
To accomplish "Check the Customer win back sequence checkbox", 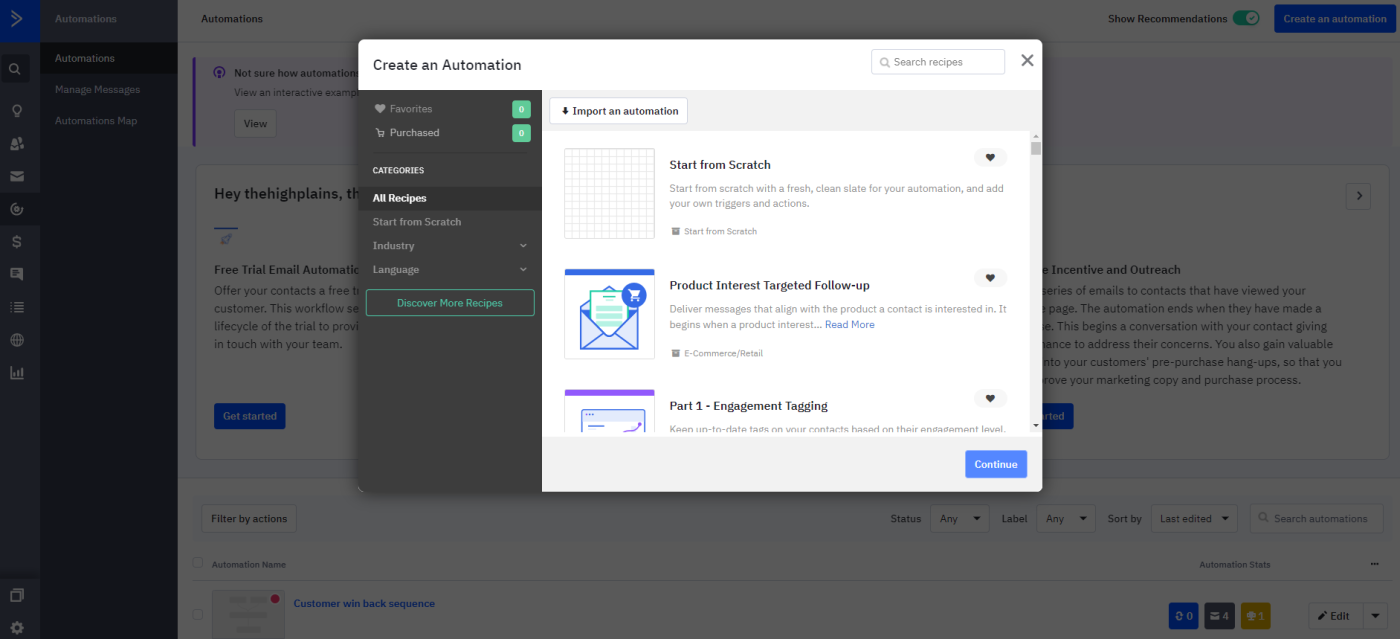I will (x=198, y=614).
